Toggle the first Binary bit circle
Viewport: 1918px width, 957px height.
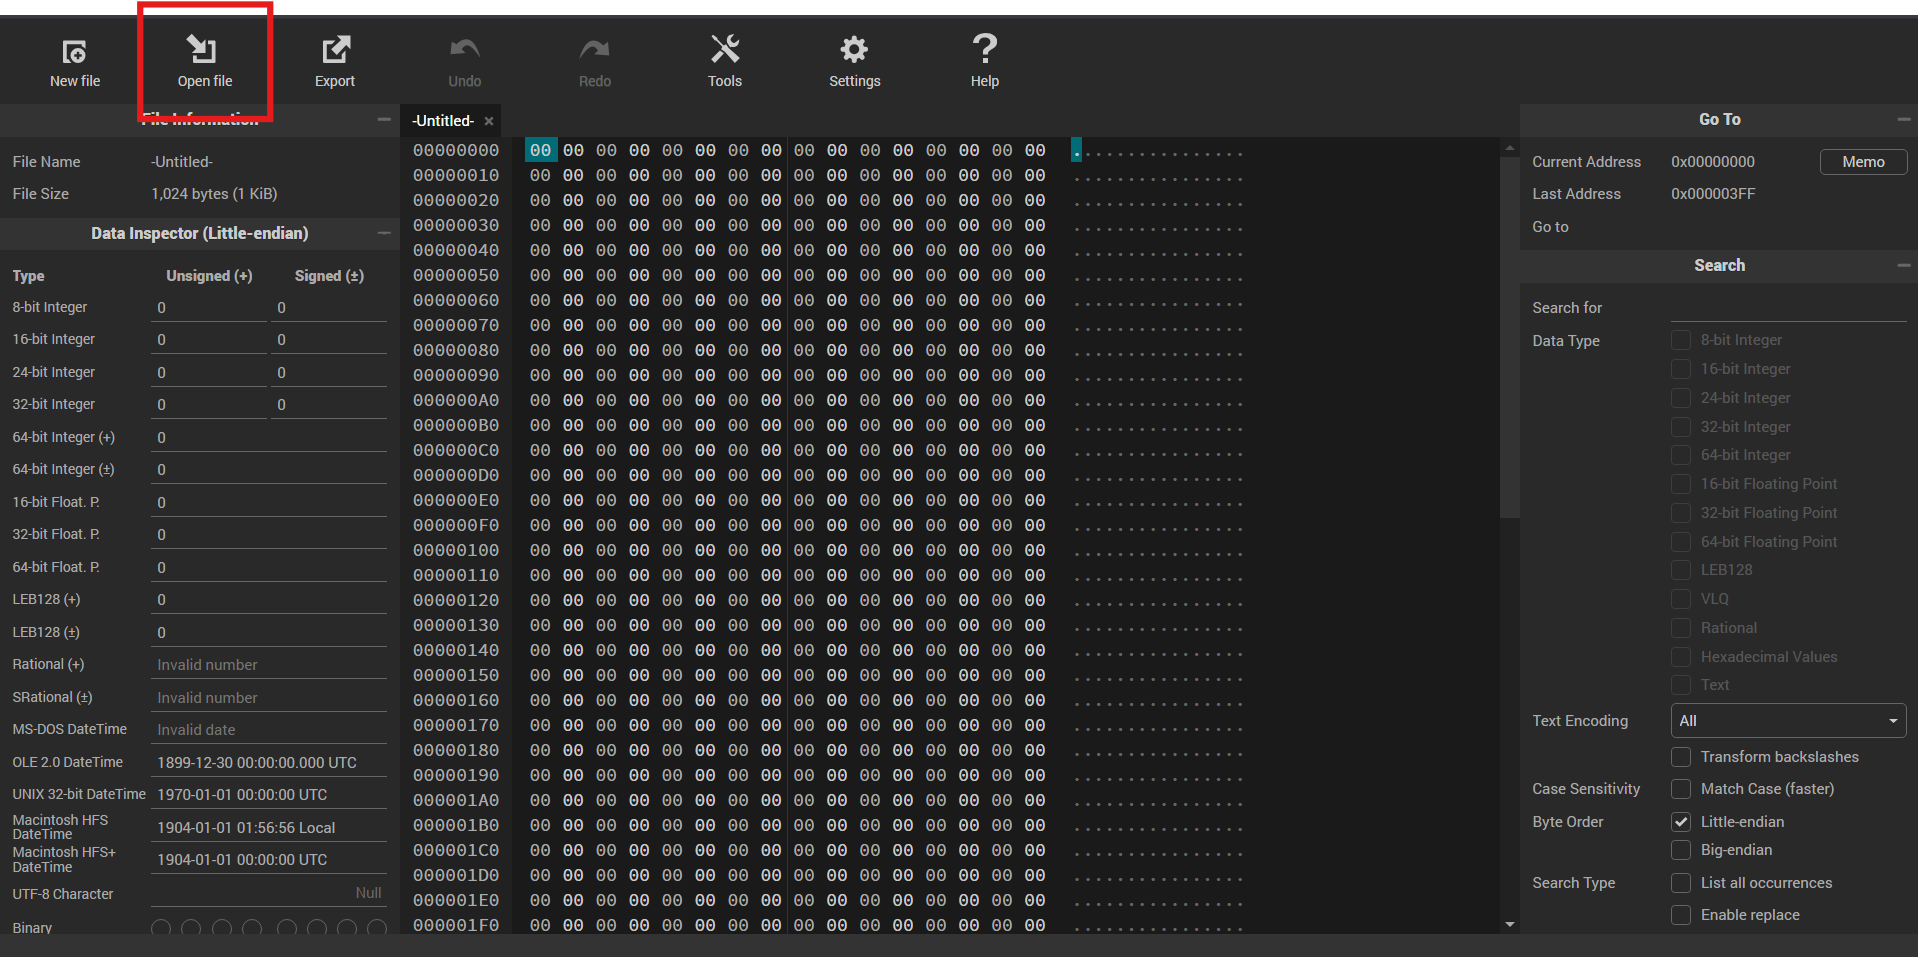(161, 928)
